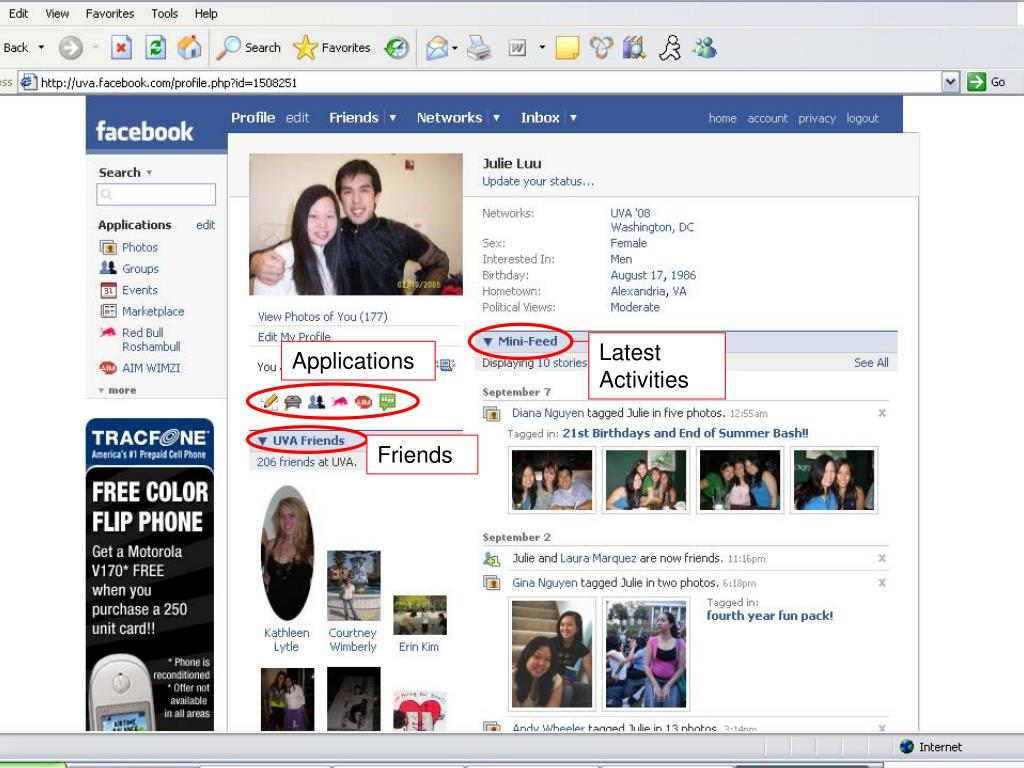Open browsing History icon

[396, 48]
